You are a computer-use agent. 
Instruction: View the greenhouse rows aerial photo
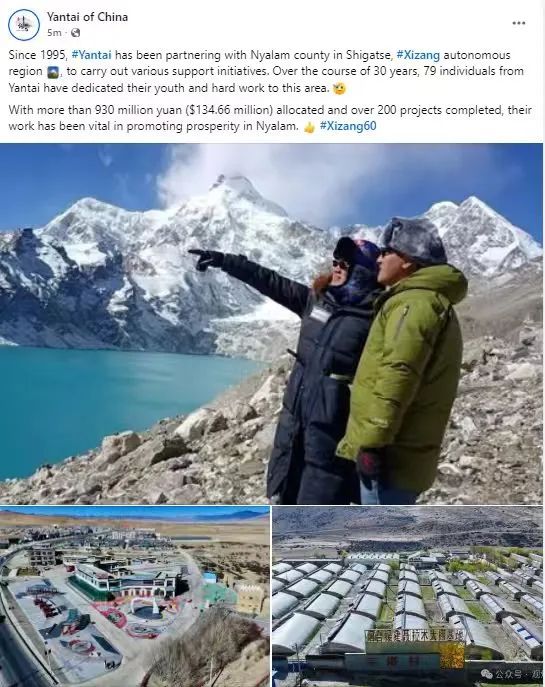[x=407, y=596]
